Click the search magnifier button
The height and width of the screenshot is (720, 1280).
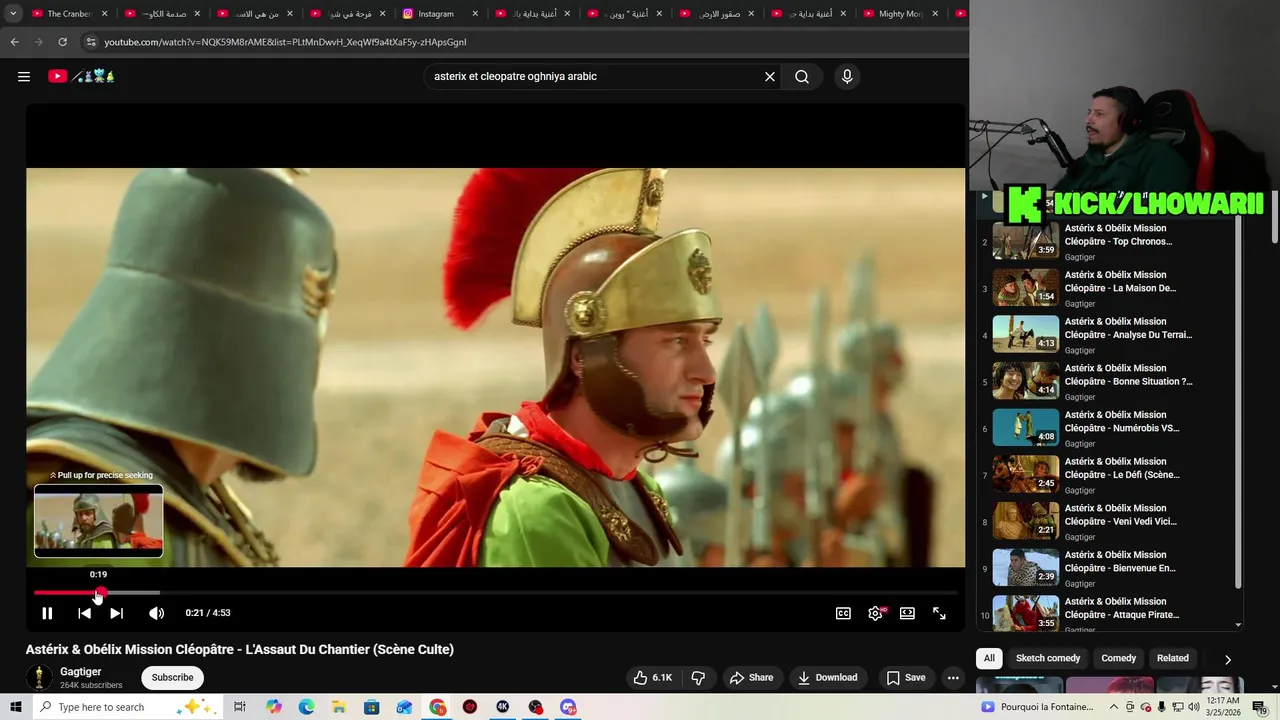[802, 76]
